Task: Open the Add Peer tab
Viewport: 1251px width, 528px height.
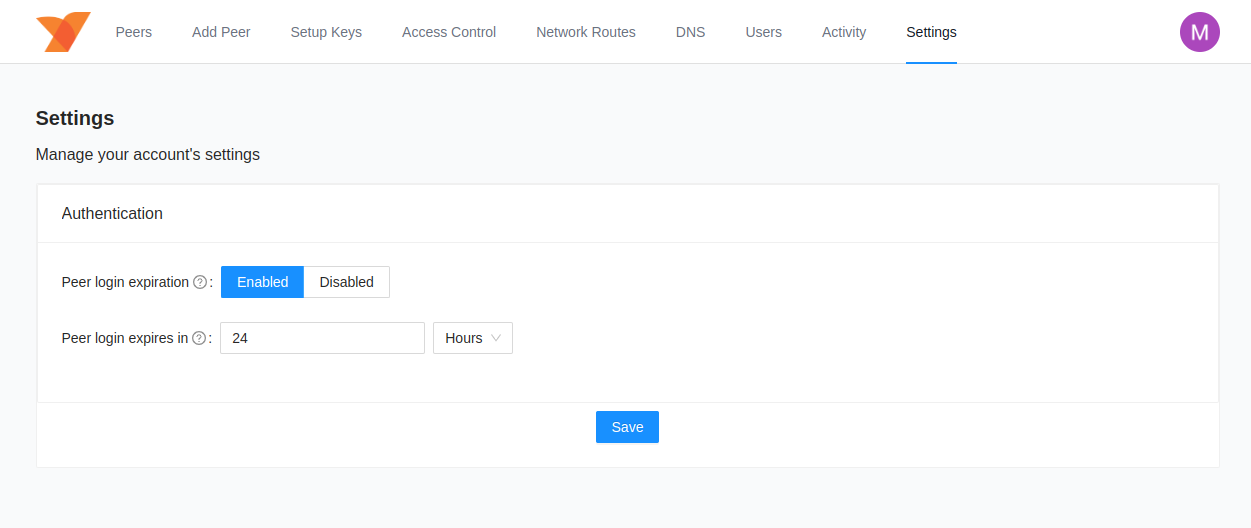Action: pyautogui.click(x=221, y=32)
